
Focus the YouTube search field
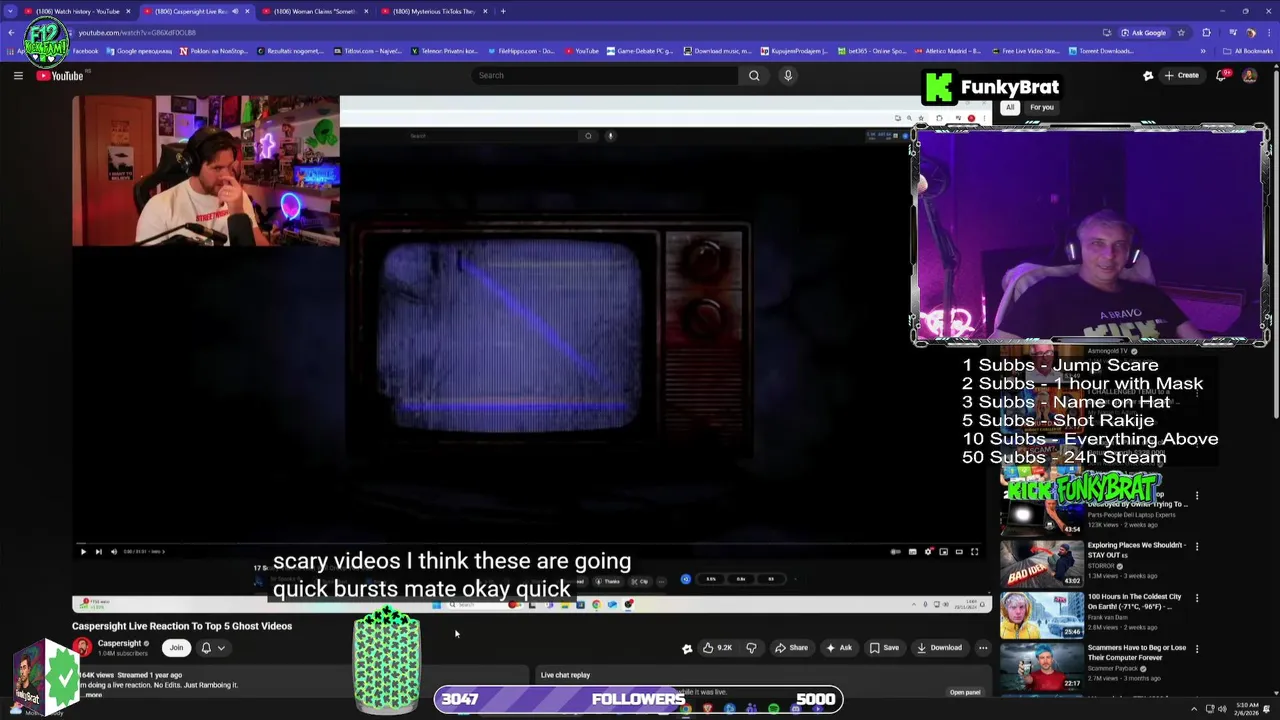pos(604,75)
